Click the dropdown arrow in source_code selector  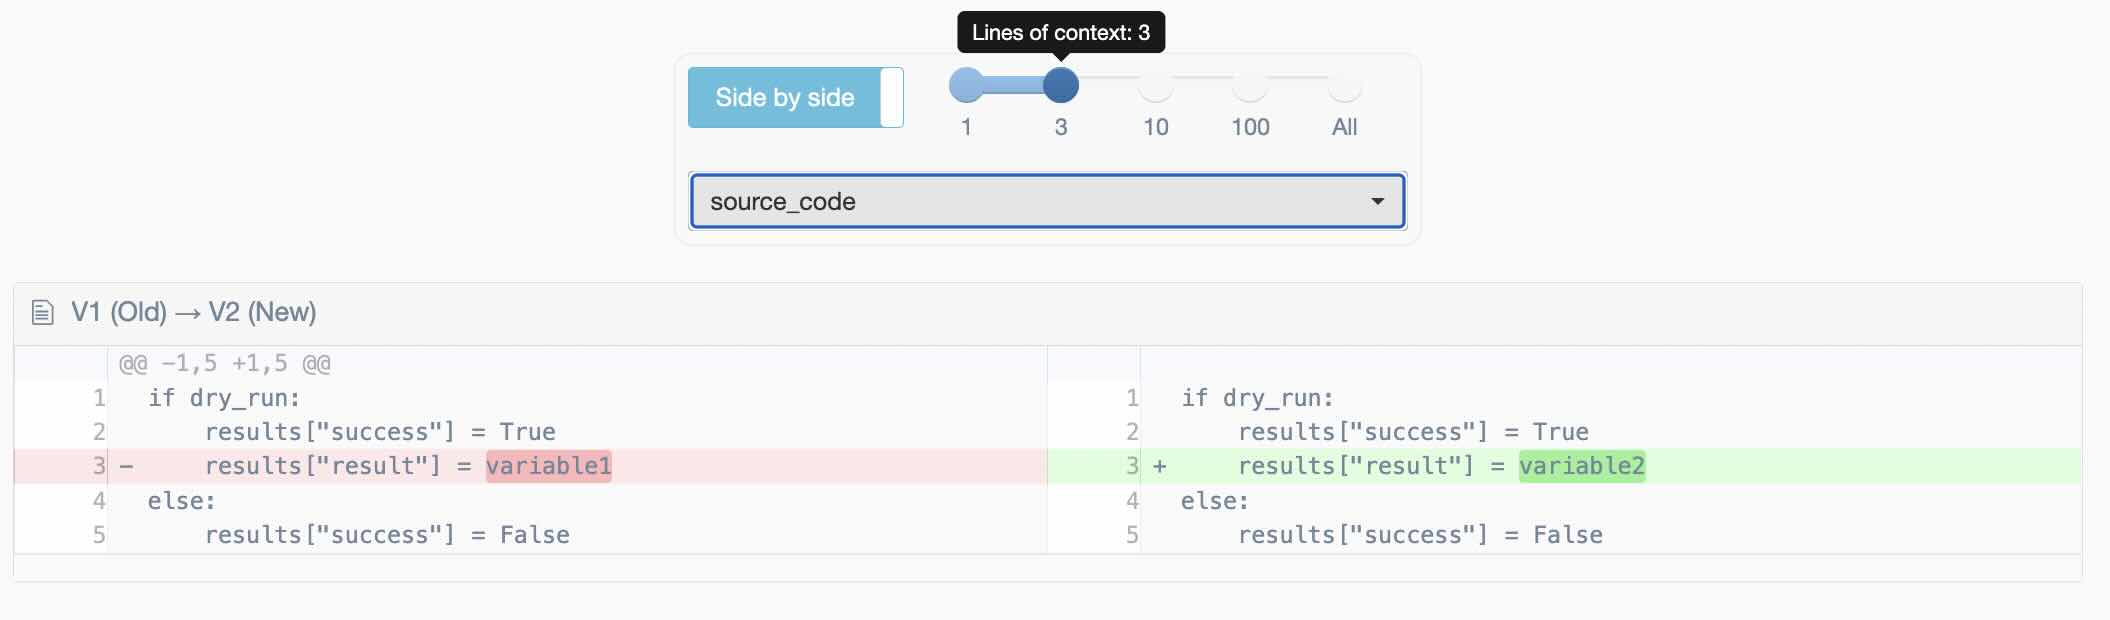(1377, 201)
